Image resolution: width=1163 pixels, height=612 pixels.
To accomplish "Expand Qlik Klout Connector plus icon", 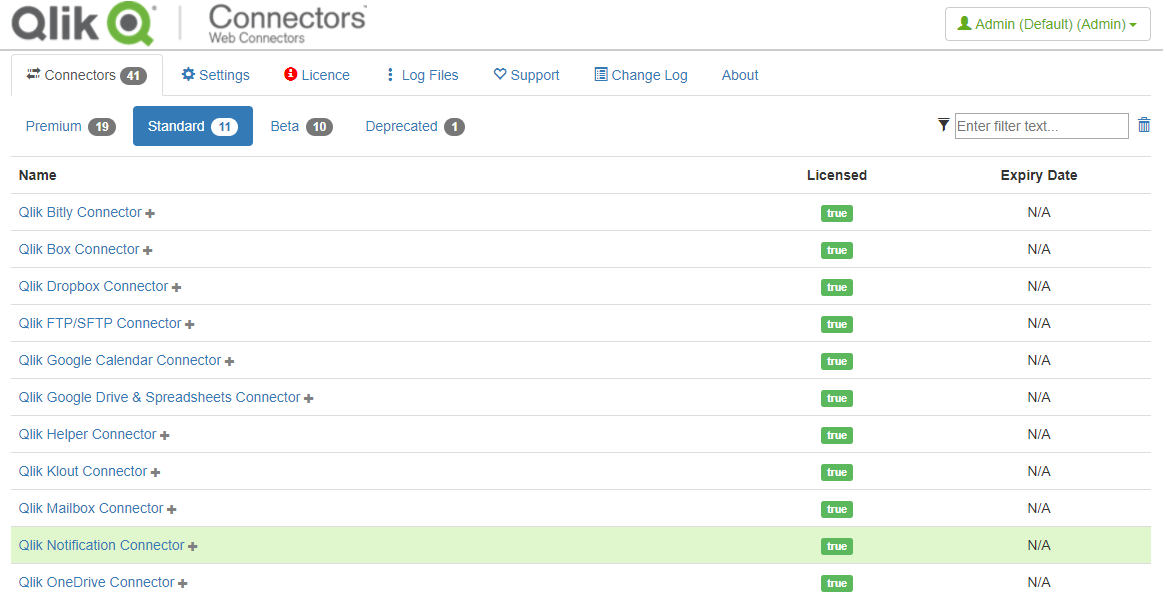I will click(156, 473).
